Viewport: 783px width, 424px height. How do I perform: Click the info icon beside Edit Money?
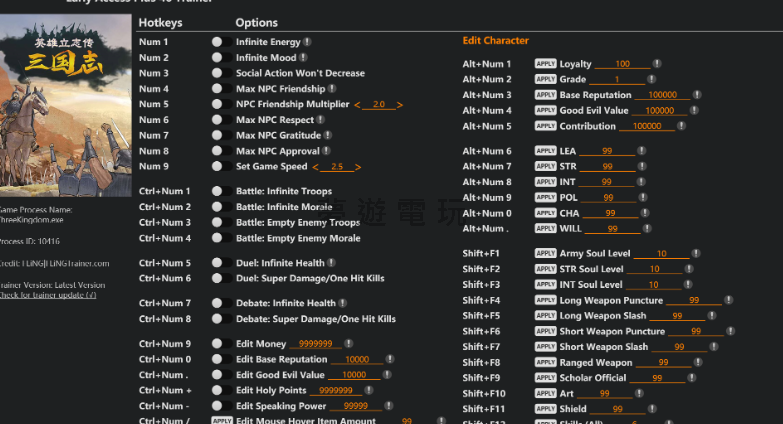(x=349, y=344)
